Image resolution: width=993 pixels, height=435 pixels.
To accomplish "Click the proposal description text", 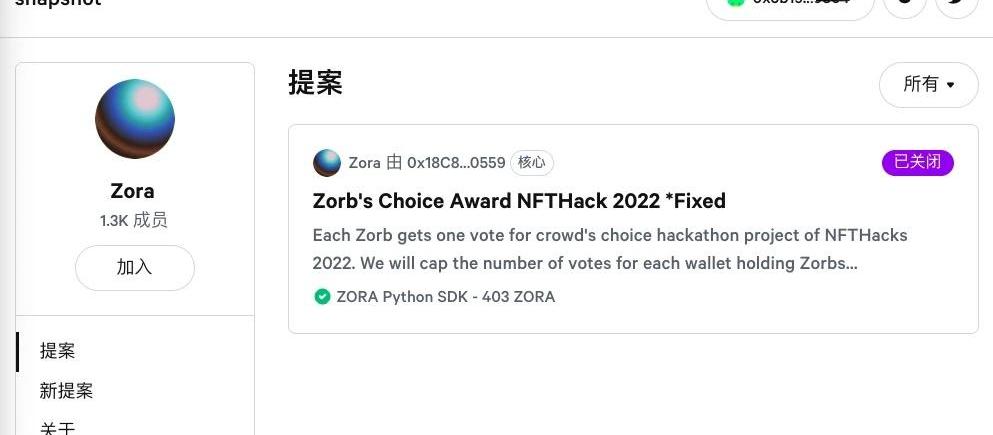I will coord(610,250).
